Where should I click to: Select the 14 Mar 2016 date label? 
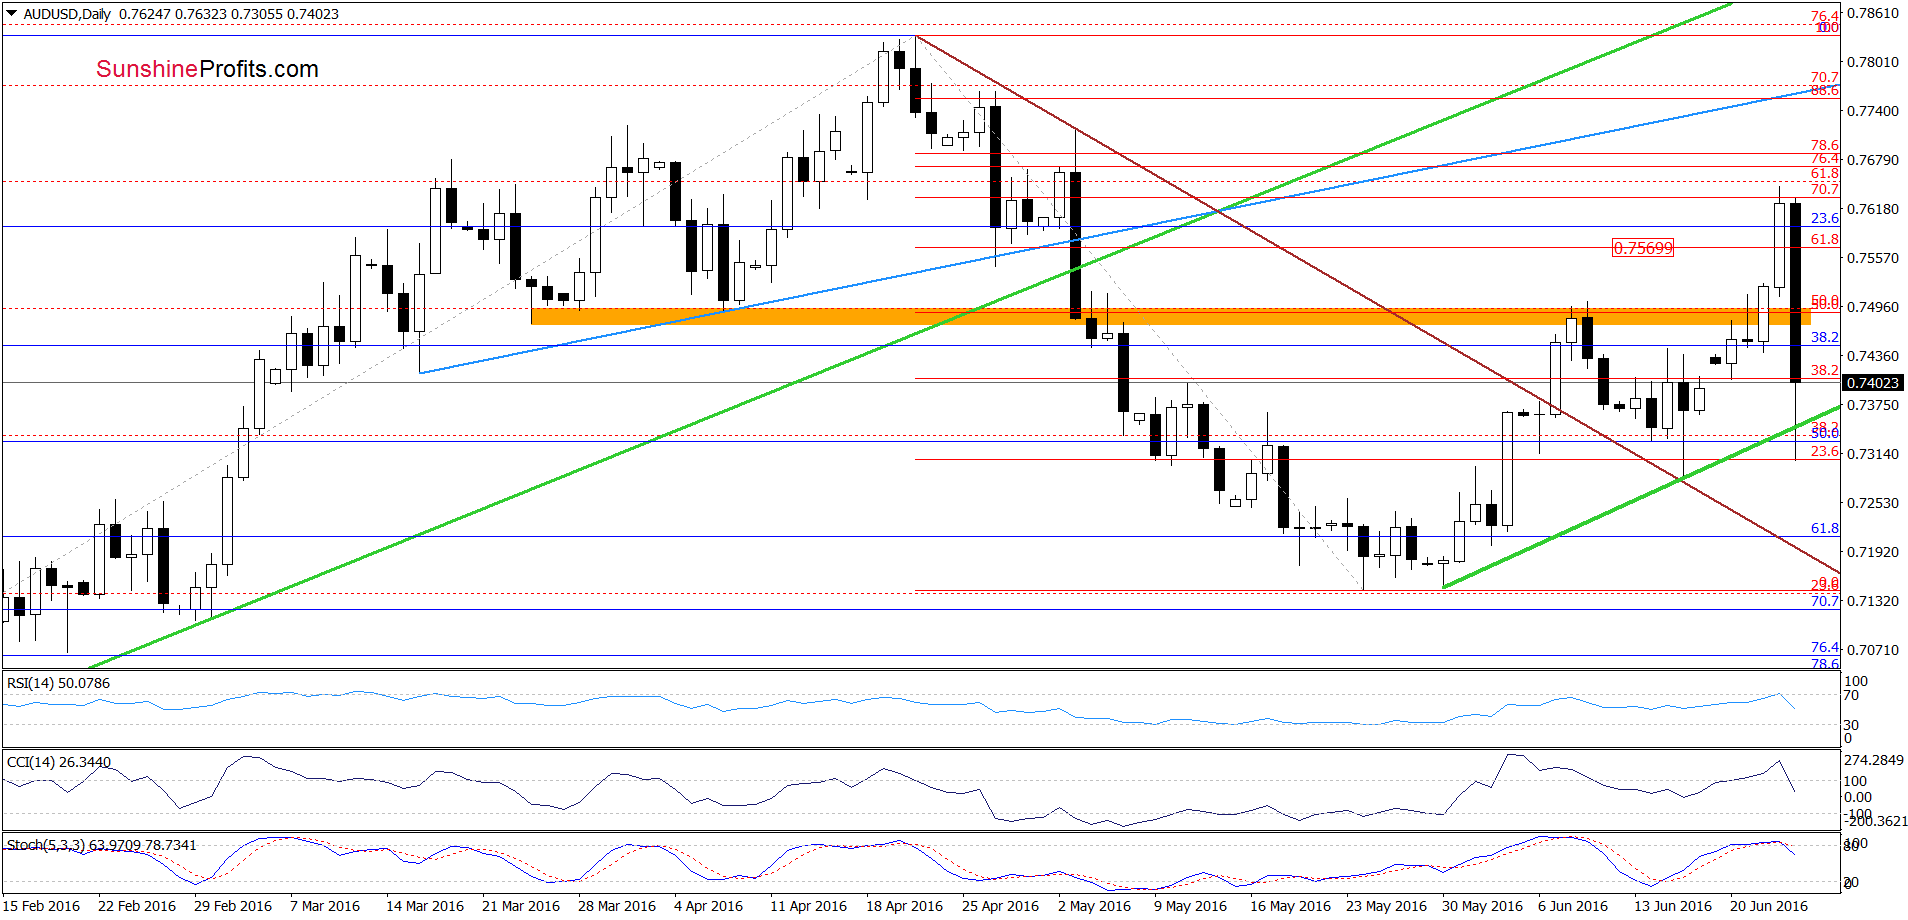425,906
